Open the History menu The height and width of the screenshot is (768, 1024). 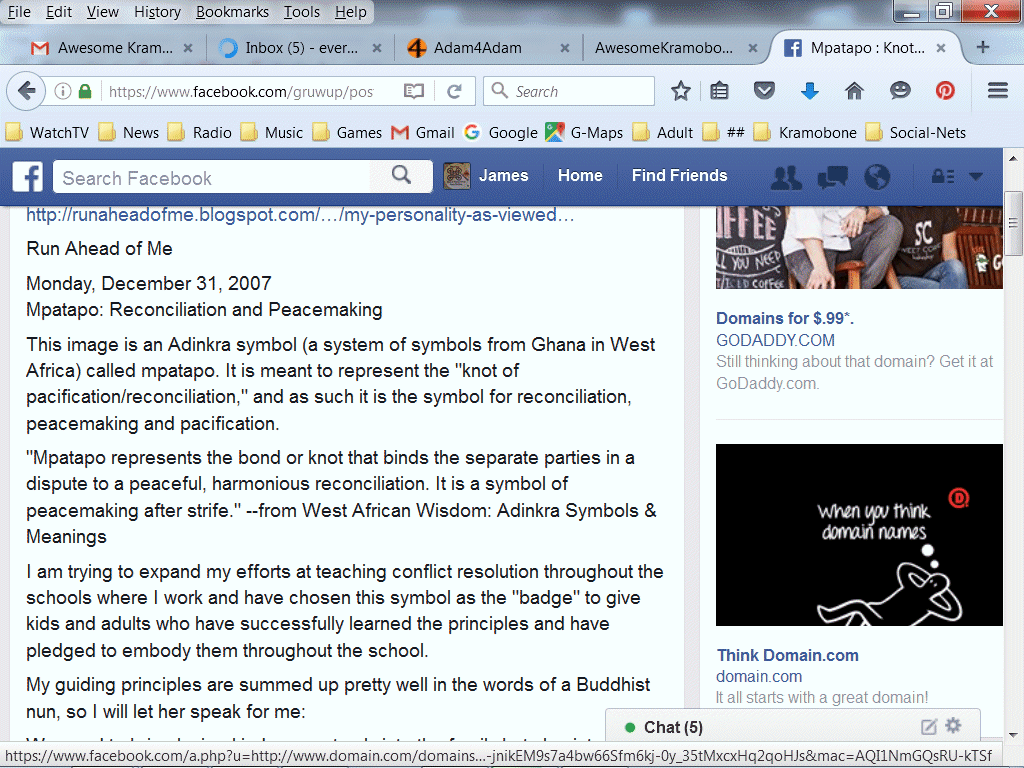(157, 12)
